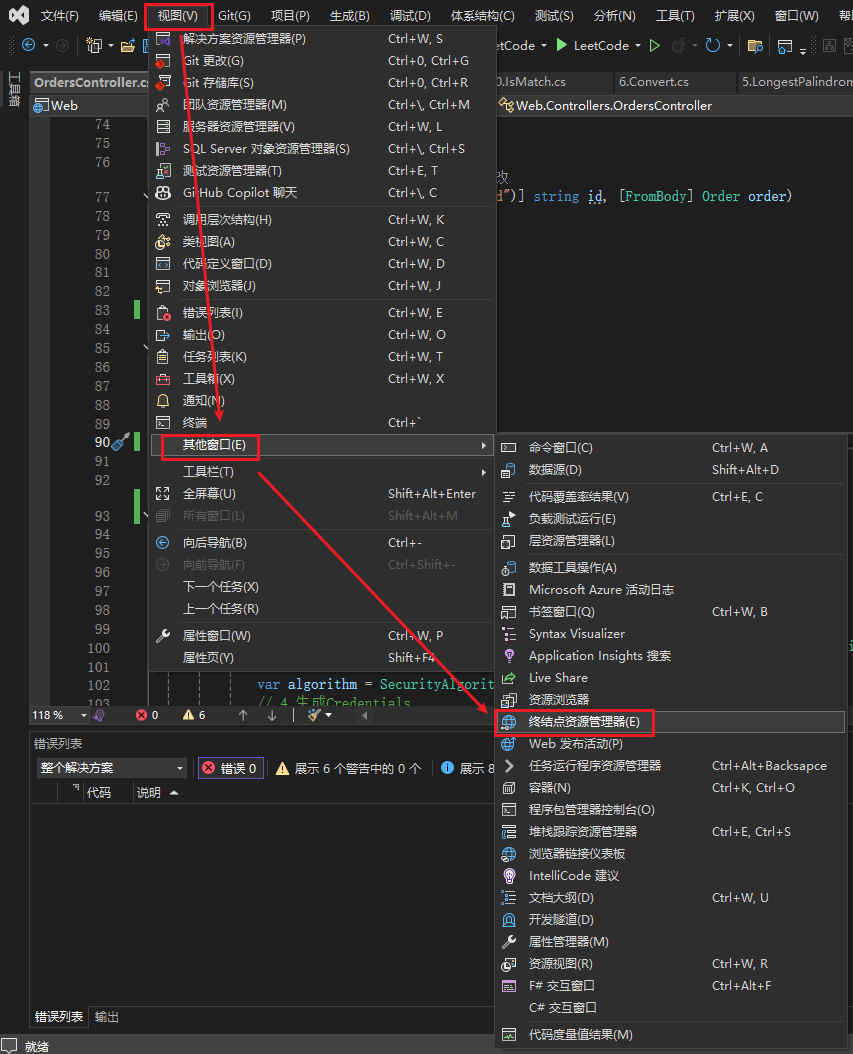853x1054 pixels.
Task: Open the 调试(D) menu
Action: pyautogui.click(x=409, y=15)
